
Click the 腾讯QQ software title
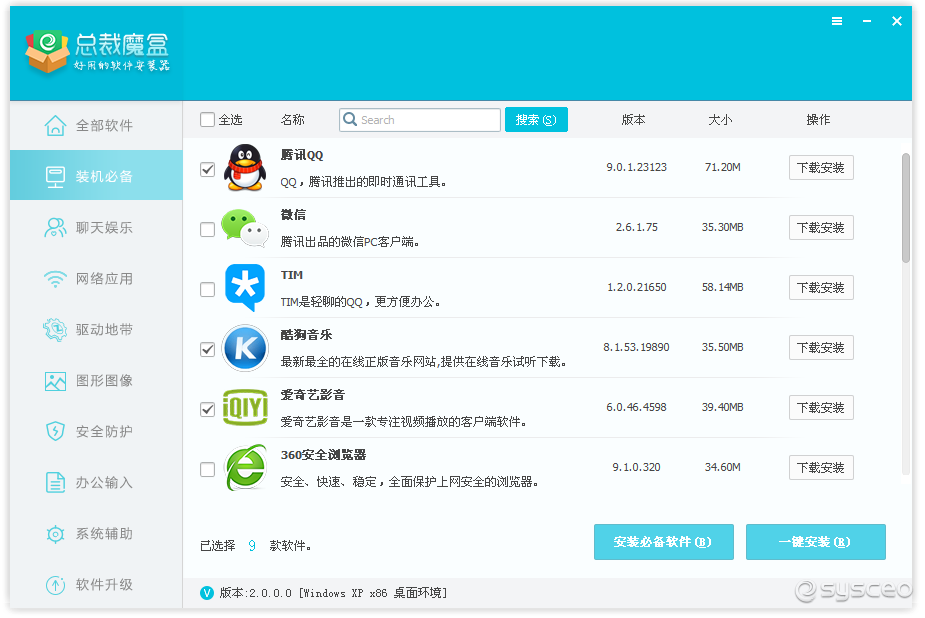click(x=302, y=155)
